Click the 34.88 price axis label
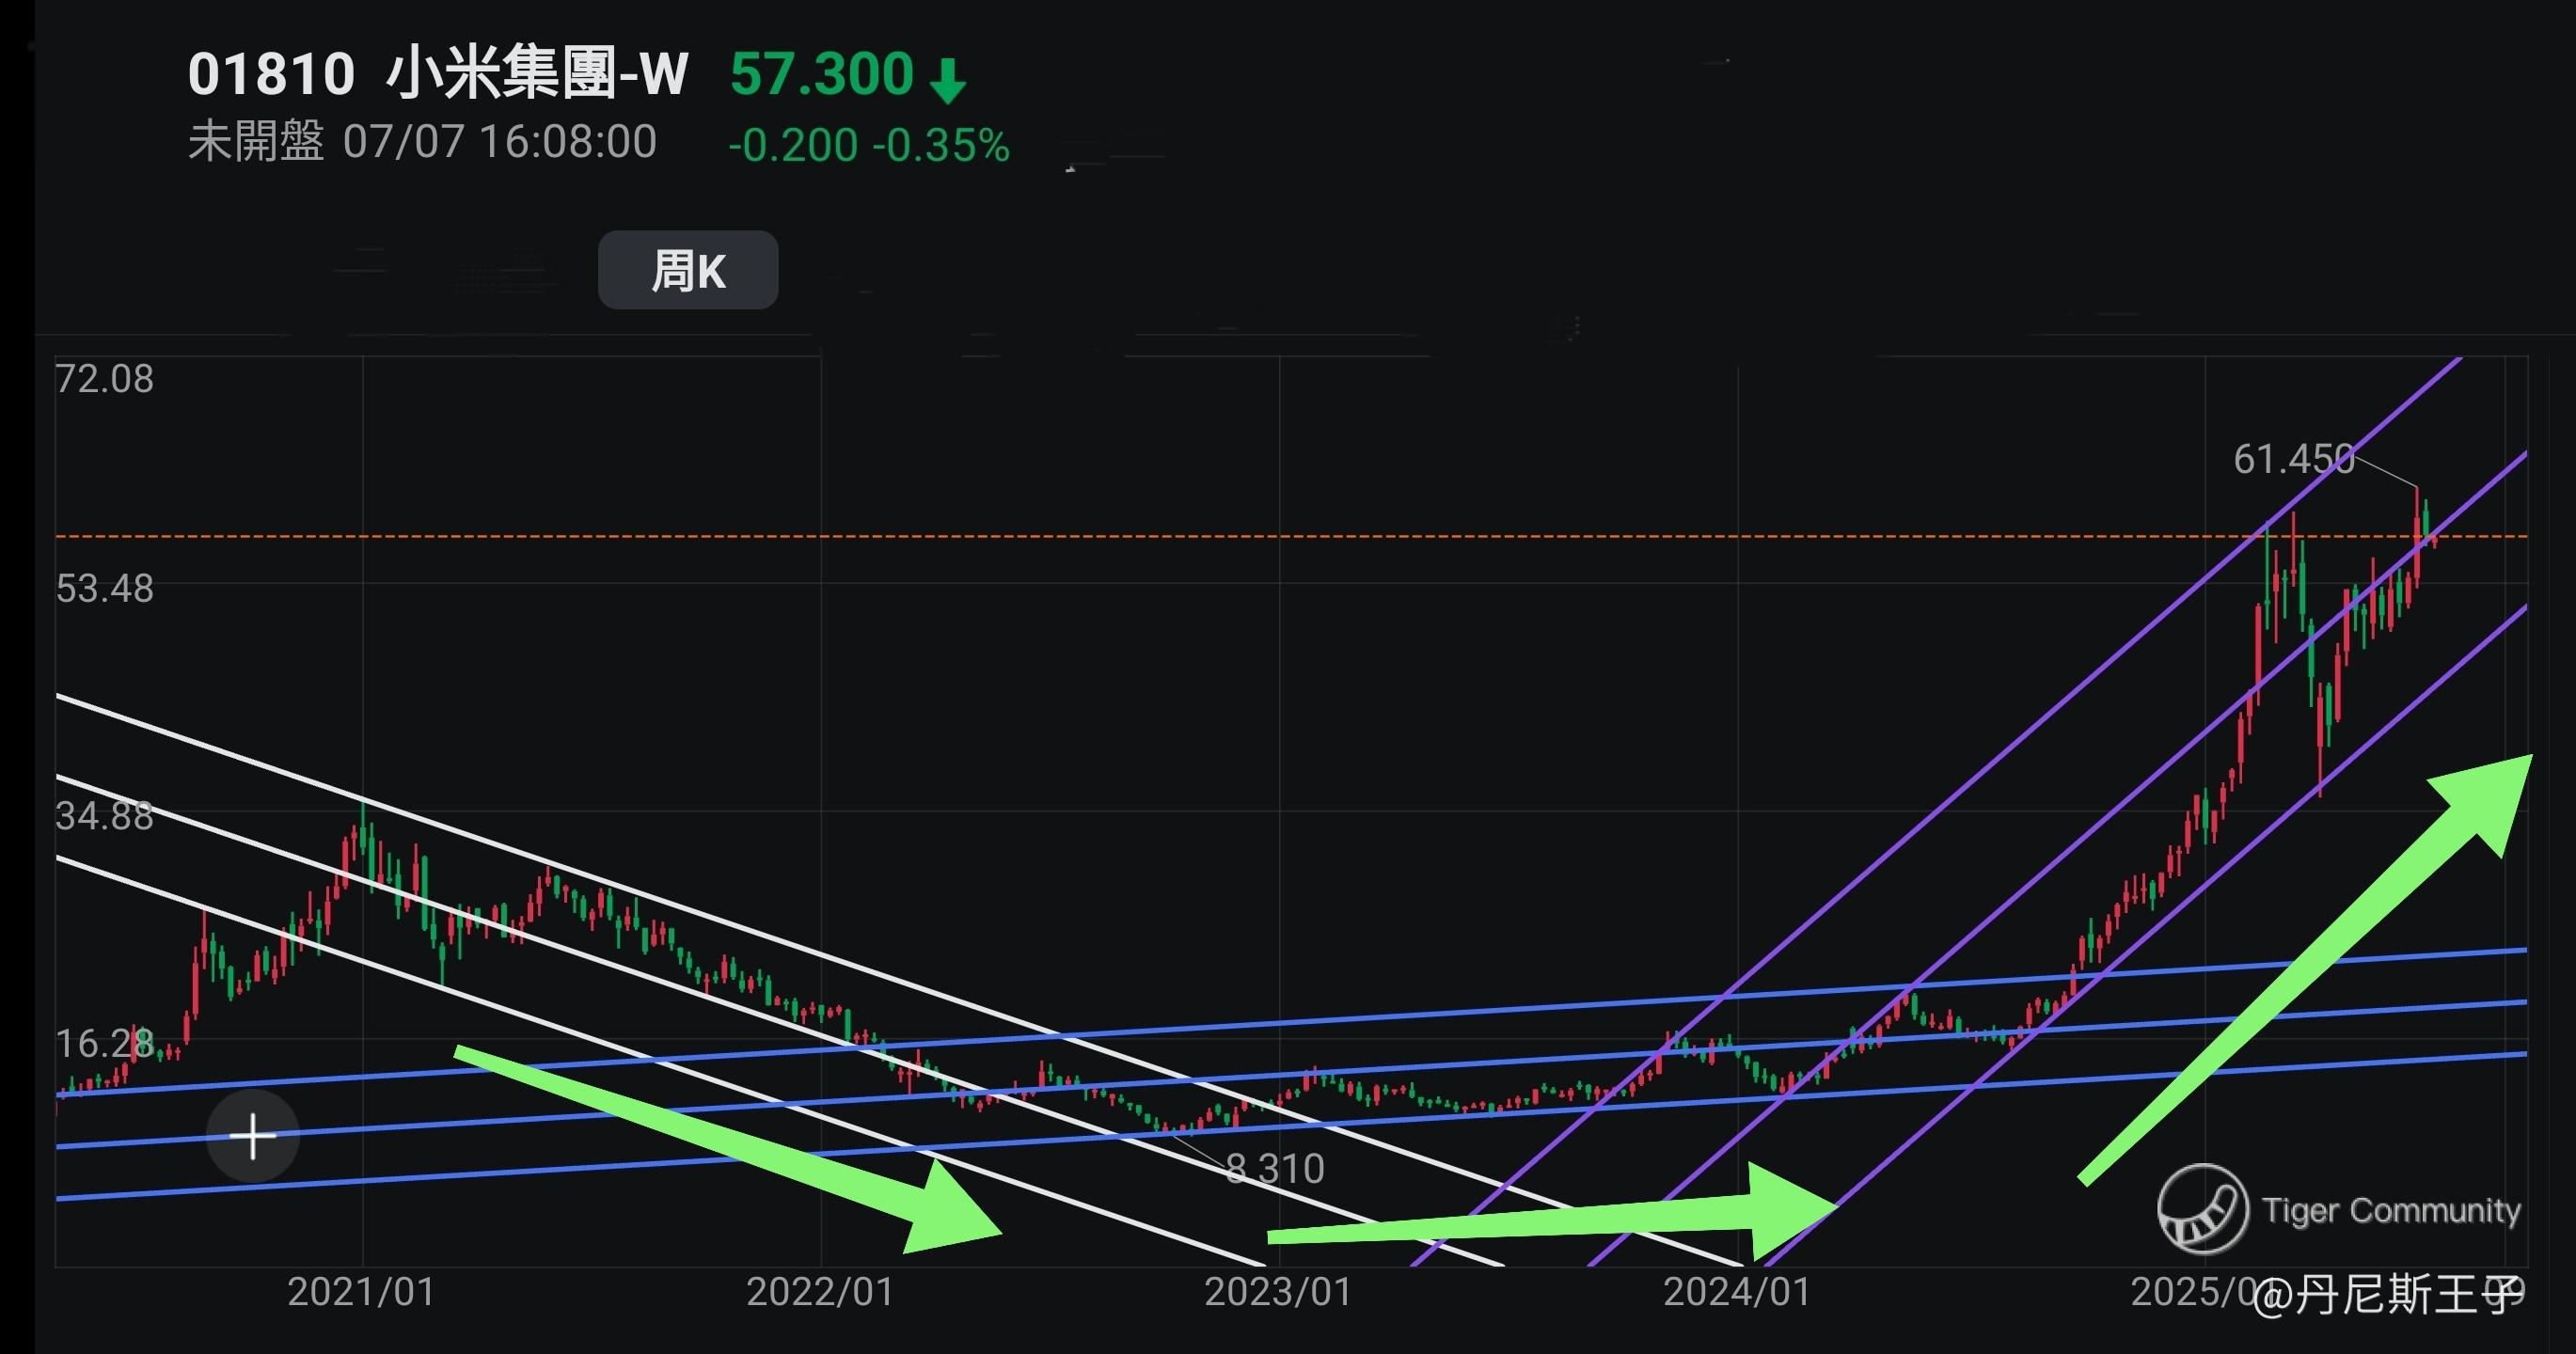This screenshot has height=1354, width=2576. 105,816
